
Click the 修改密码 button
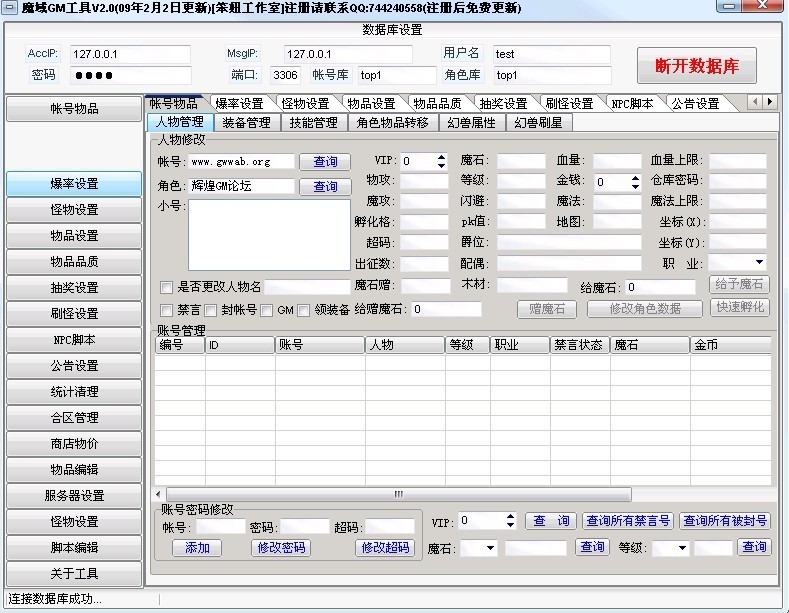click(x=281, y=548)
